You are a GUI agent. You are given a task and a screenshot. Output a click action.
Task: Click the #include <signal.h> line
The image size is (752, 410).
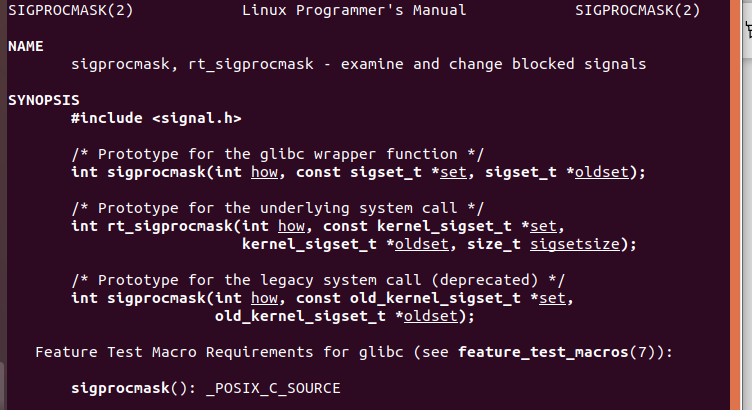click(x=156, y=118)
